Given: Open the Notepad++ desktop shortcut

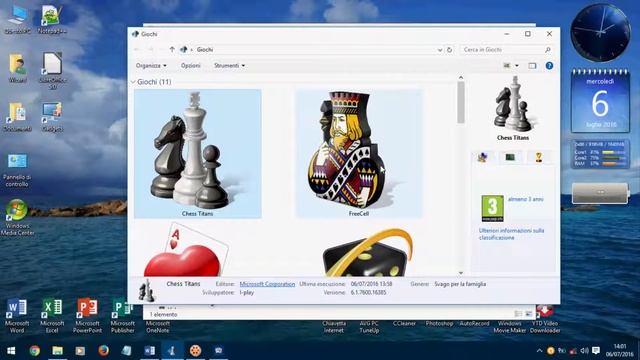Looking at the screenshot, I should [52, 20].
